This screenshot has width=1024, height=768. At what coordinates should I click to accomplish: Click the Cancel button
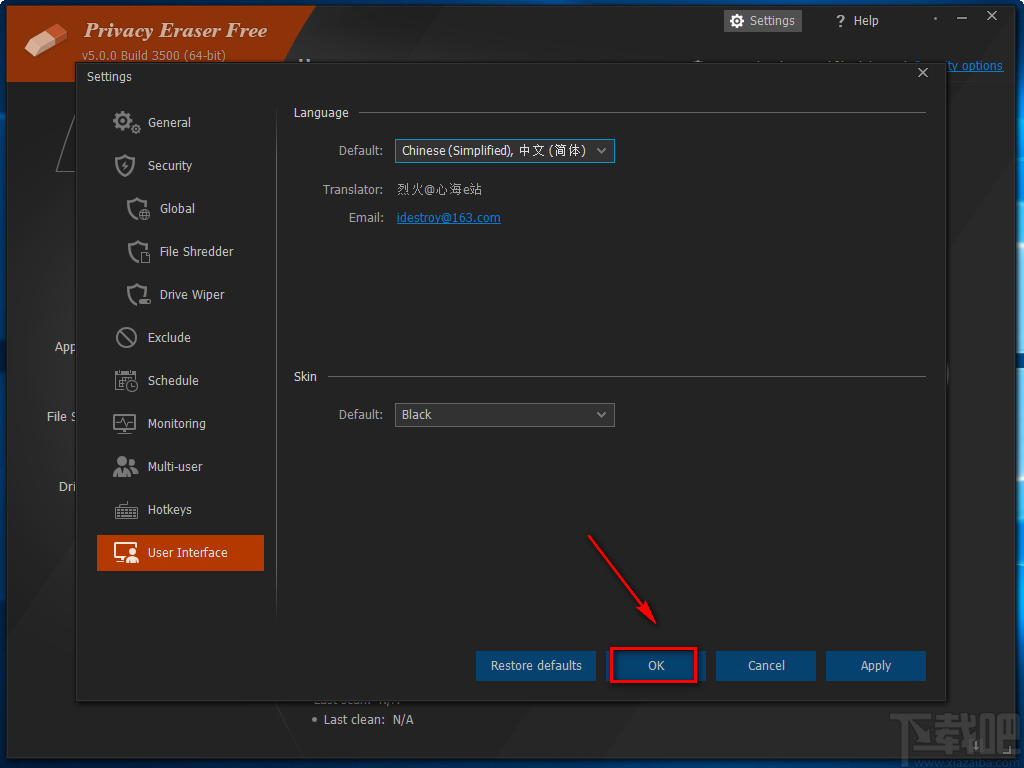(x=765, y=665)
